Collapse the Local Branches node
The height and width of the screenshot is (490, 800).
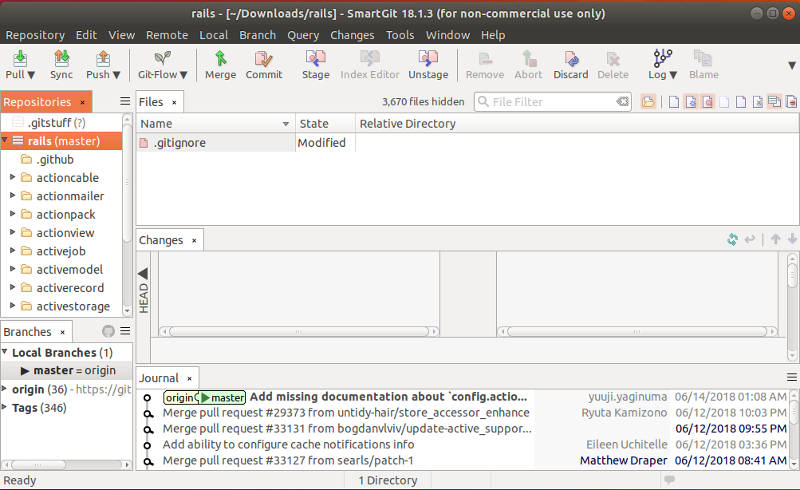pyautogui.click(x=6, y=353)
